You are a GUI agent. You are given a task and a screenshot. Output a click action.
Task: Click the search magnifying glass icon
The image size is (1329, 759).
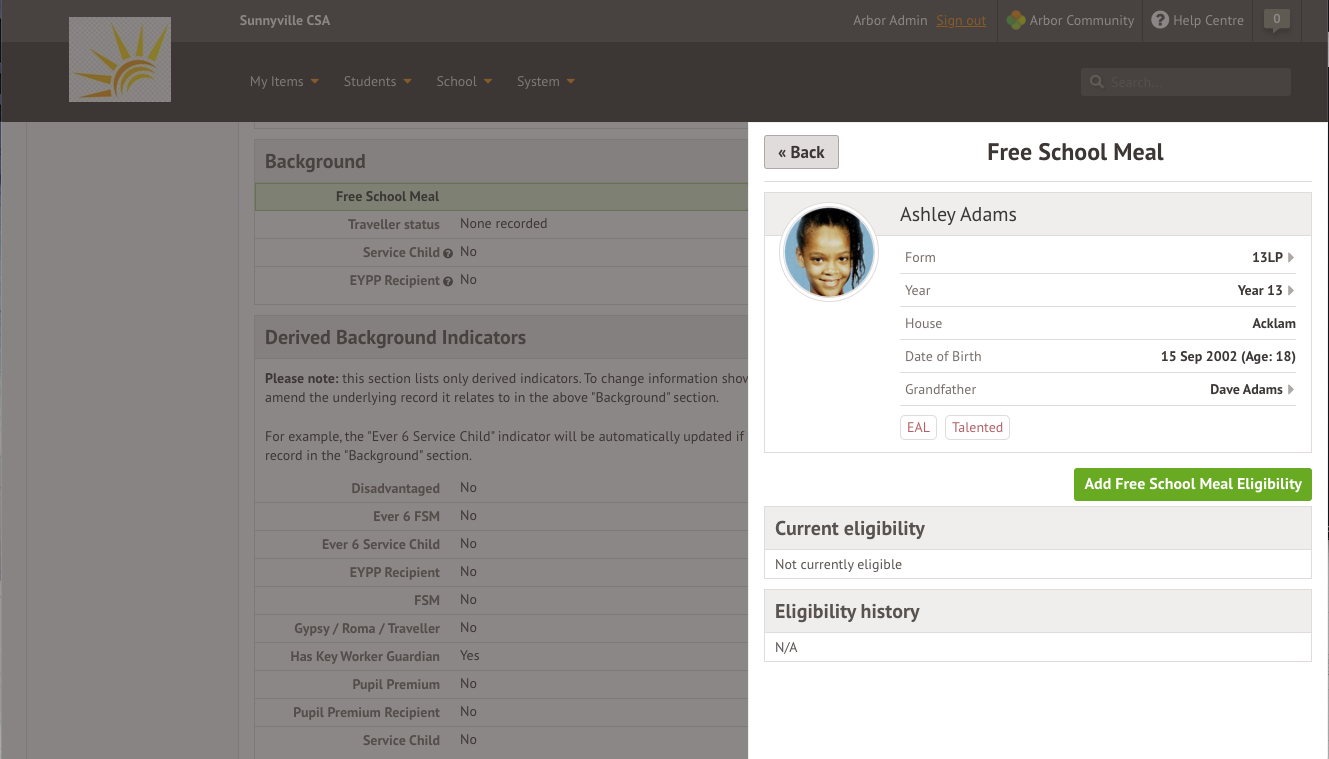tap(1097, 82)
